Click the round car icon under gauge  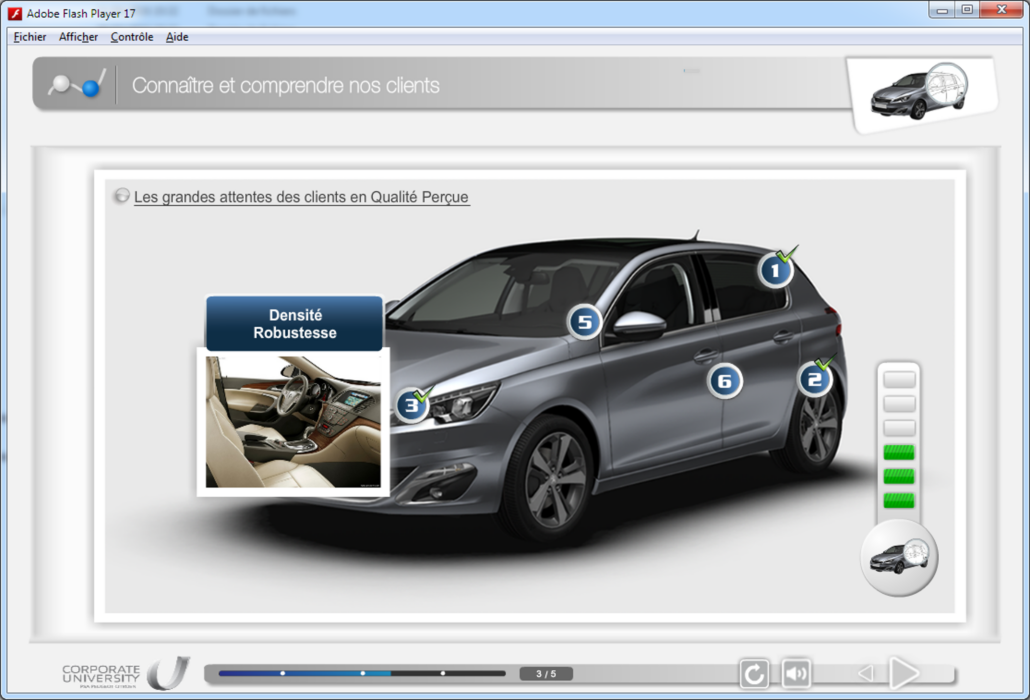click(x=899, y=558)
